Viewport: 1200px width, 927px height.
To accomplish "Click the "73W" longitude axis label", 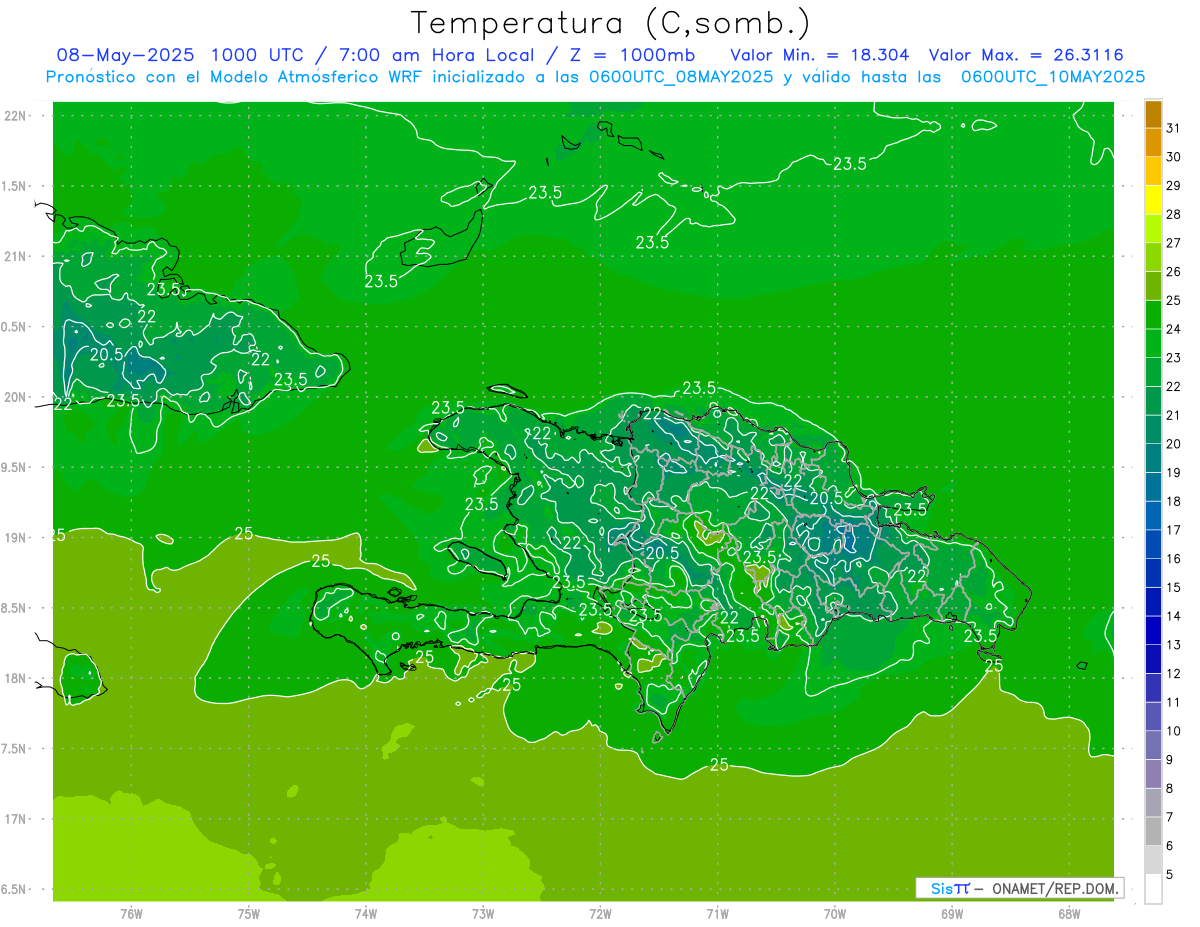I will click(483, 913).
